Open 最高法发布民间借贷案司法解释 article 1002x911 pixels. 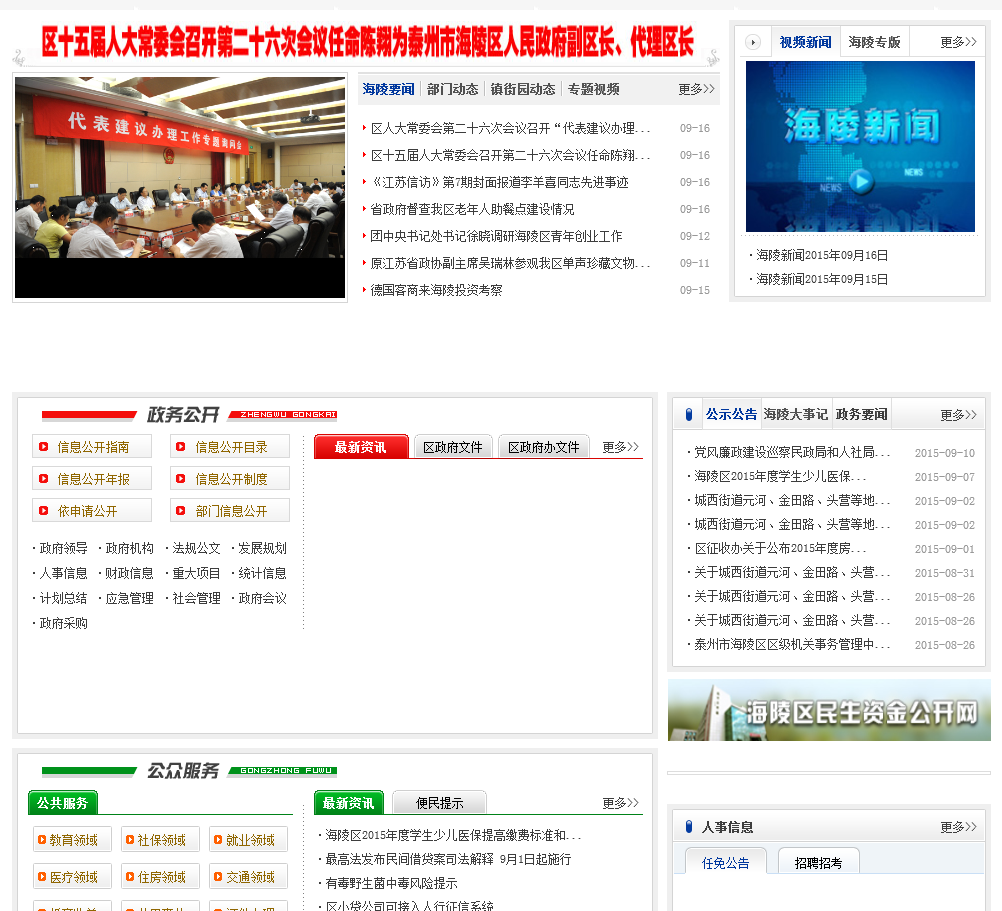(x=448, y=859)
